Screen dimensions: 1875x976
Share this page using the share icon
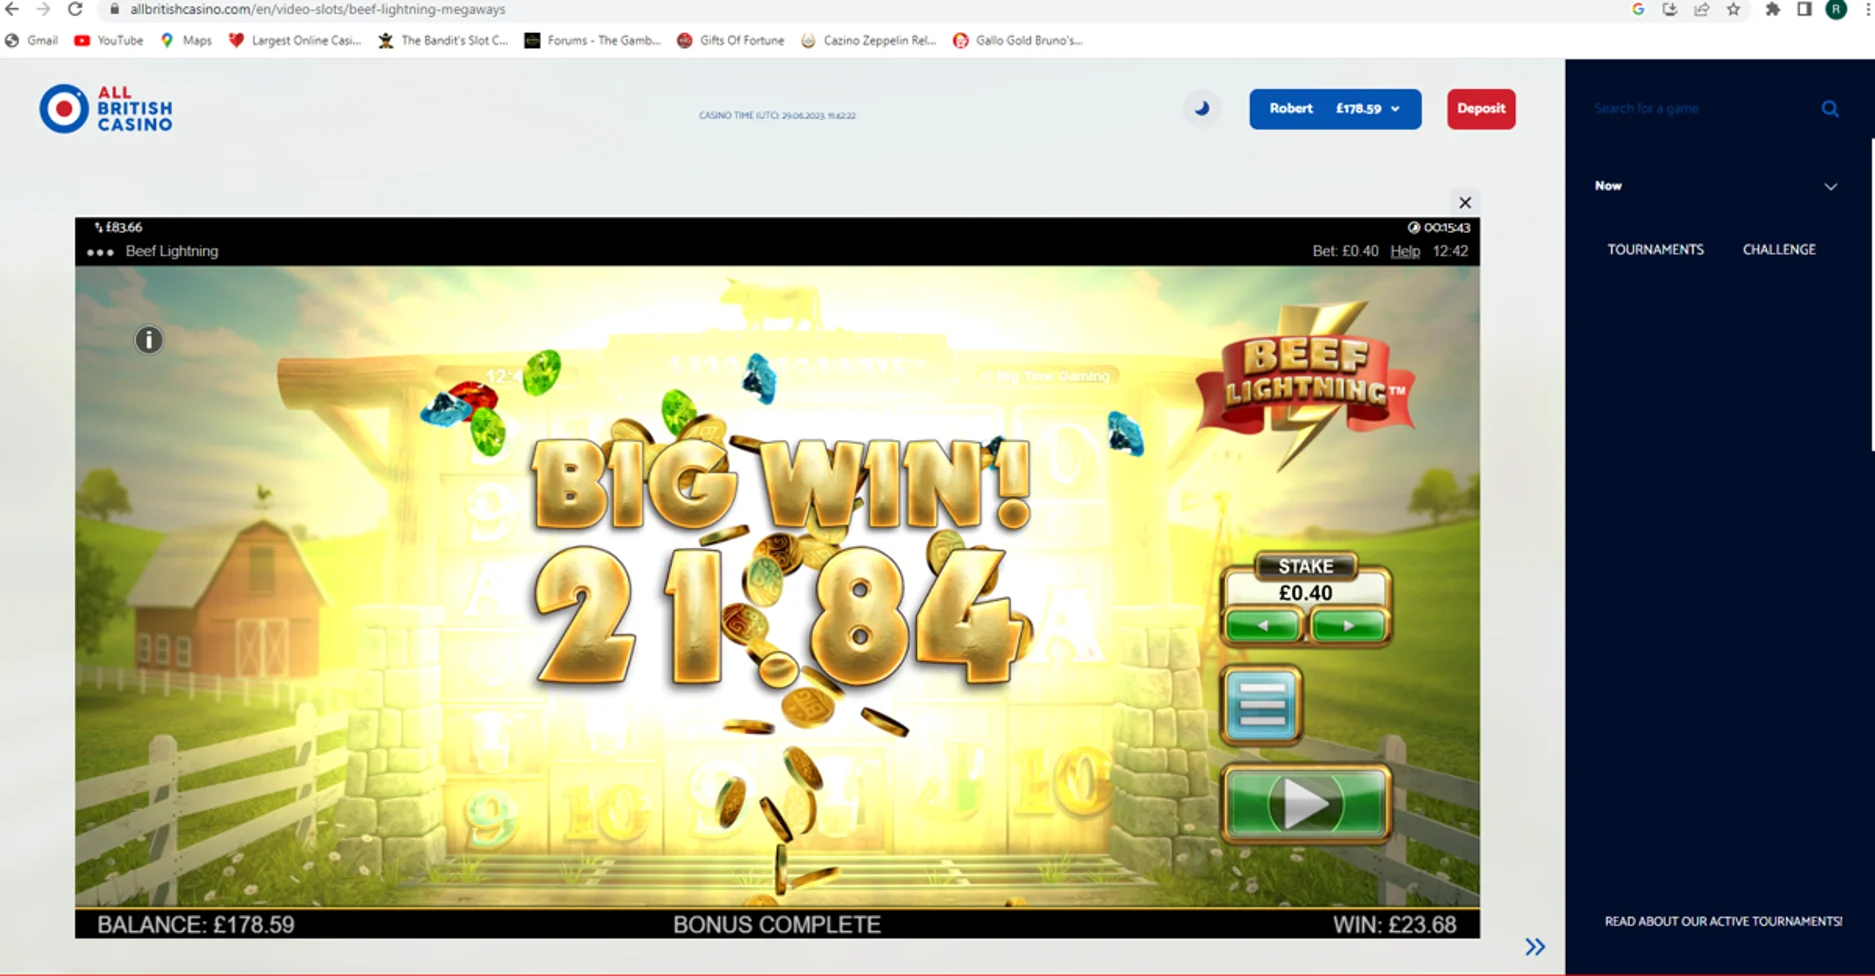coord(1701,9)
